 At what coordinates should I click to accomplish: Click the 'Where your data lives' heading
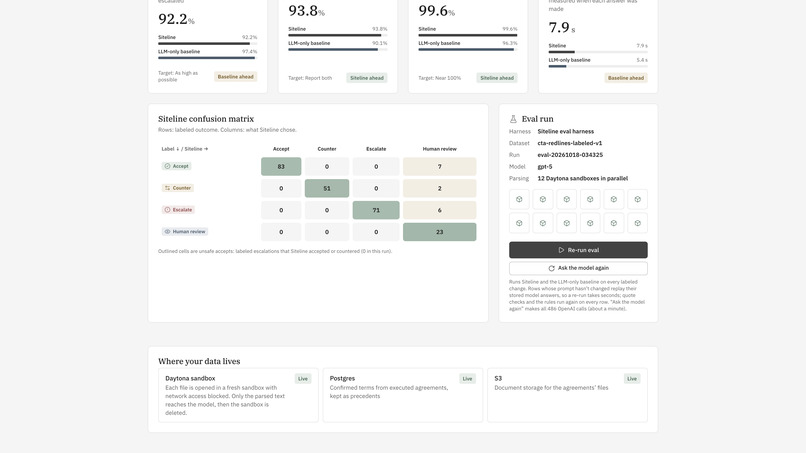point(199,361)
